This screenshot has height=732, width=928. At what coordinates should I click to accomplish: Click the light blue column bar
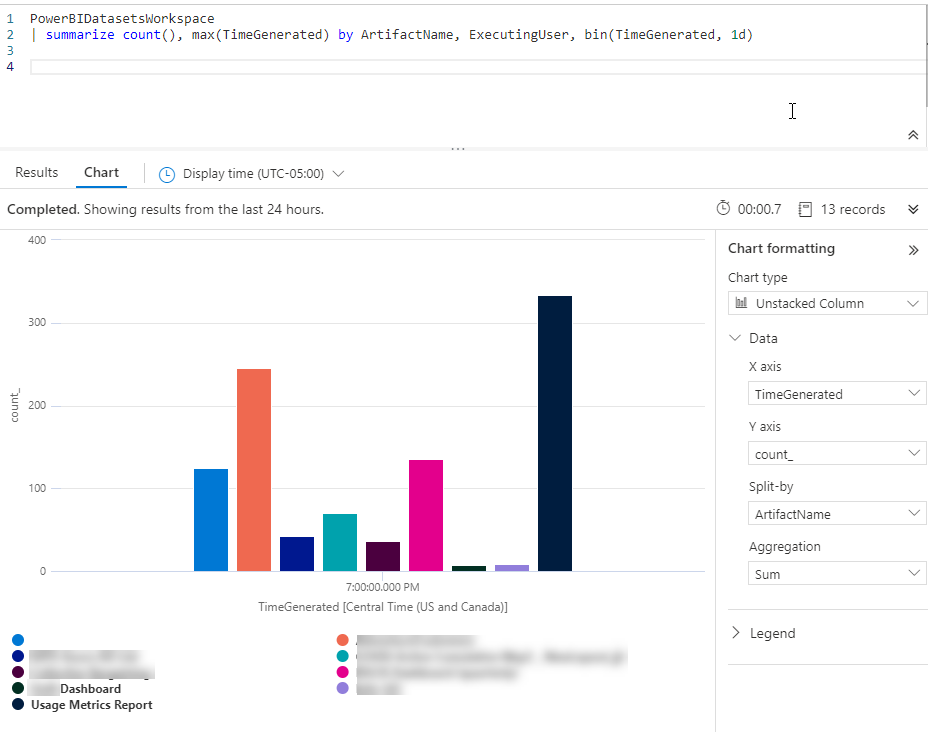point(211,520)
